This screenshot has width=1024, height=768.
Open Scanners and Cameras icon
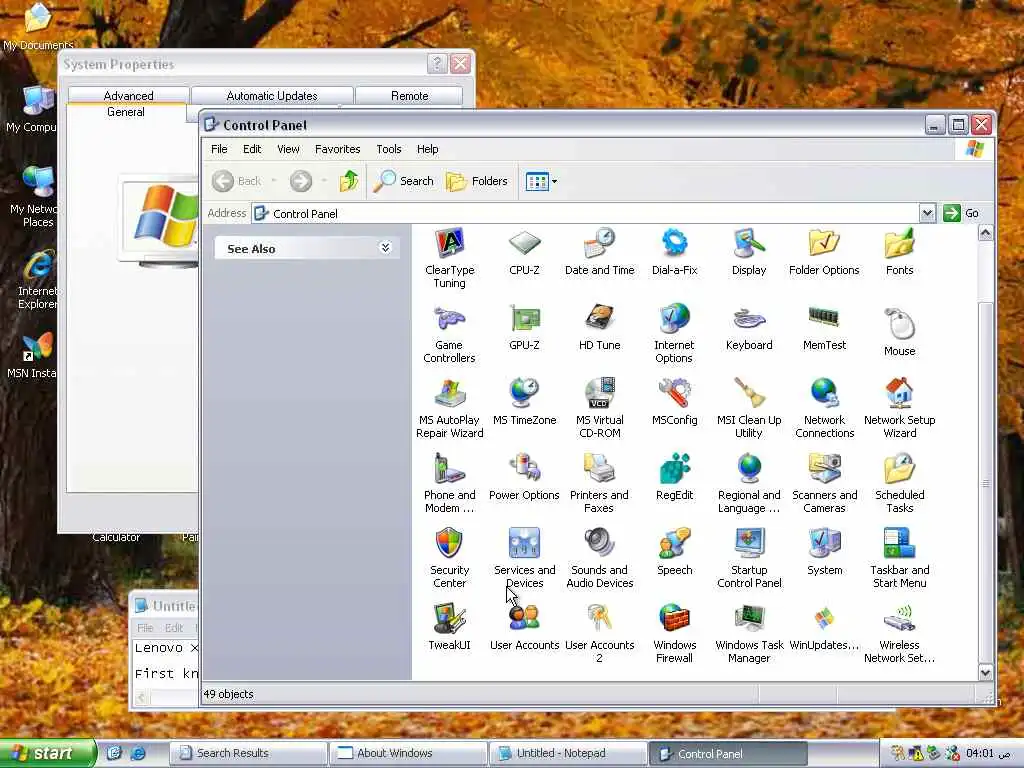tap(824, 483)
